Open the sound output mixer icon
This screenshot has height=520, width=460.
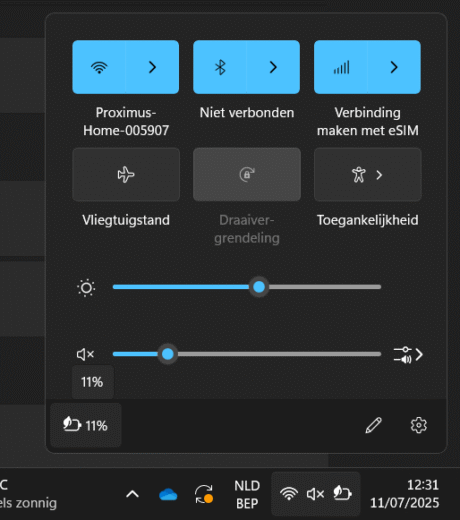[408, 355]
